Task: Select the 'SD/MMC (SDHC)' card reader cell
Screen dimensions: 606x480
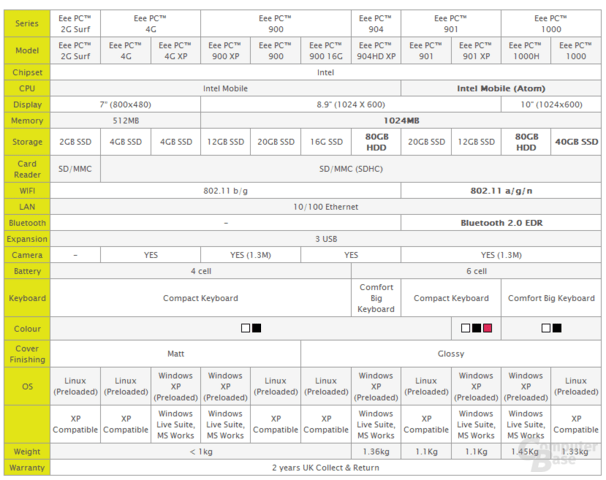Action: (x=351, y=169)
